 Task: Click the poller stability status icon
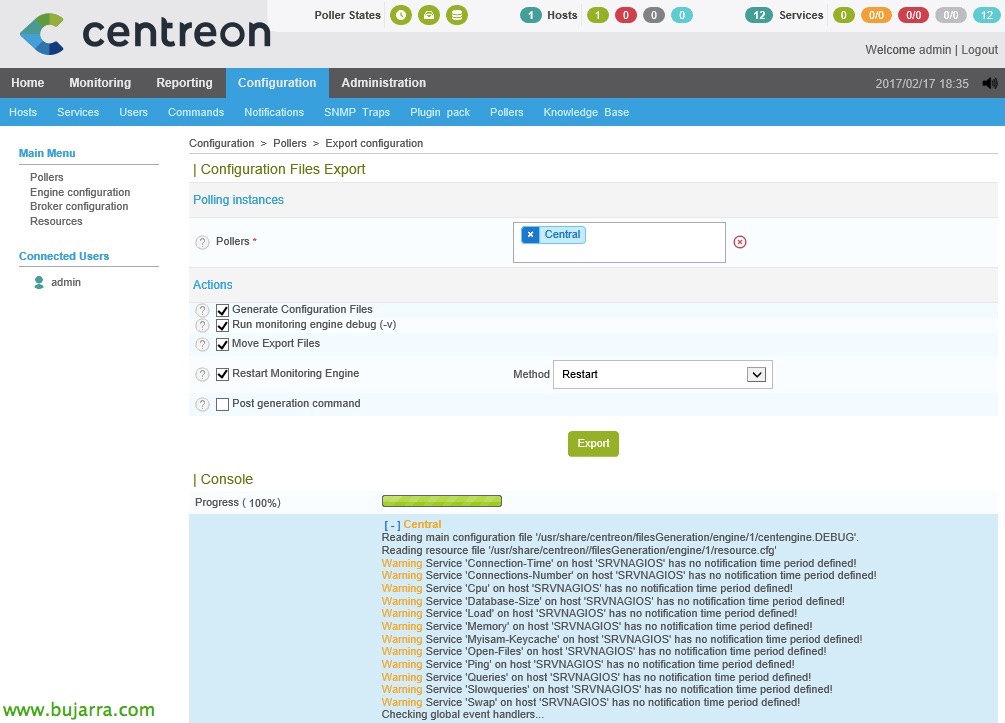pyautogui.click(x=429, y=15)
